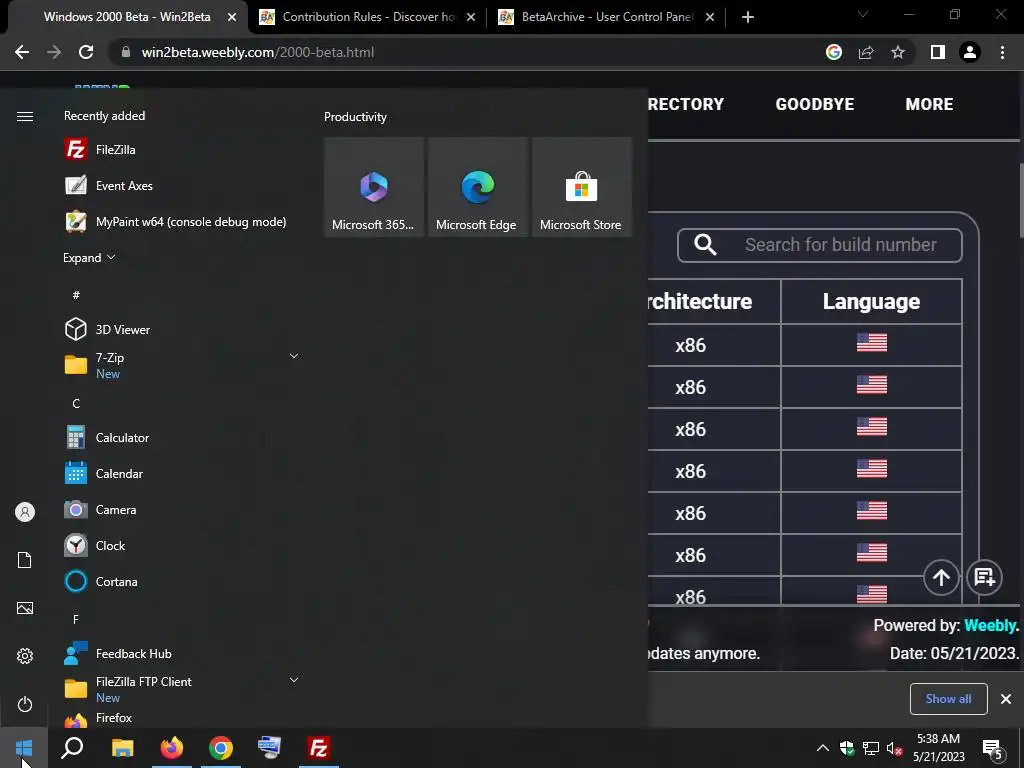Viewport: 1024px width, 768px height.
Task: Open MyPaint w64 console debug mode
Action: tap(176, 222)
